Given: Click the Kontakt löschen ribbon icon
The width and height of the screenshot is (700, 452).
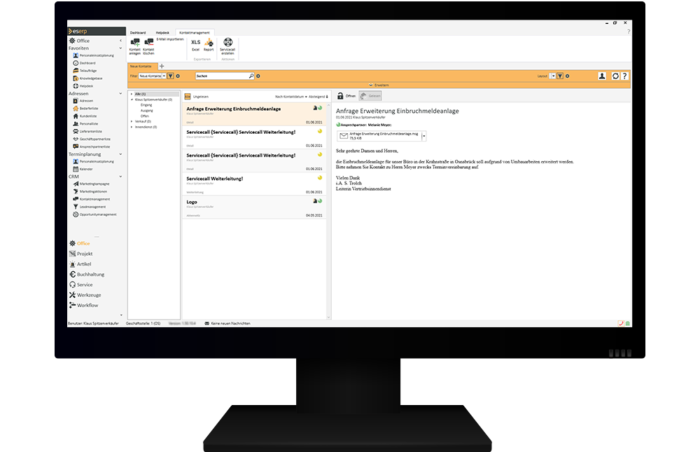Looking at the screenshot, I should click(148, 43).
